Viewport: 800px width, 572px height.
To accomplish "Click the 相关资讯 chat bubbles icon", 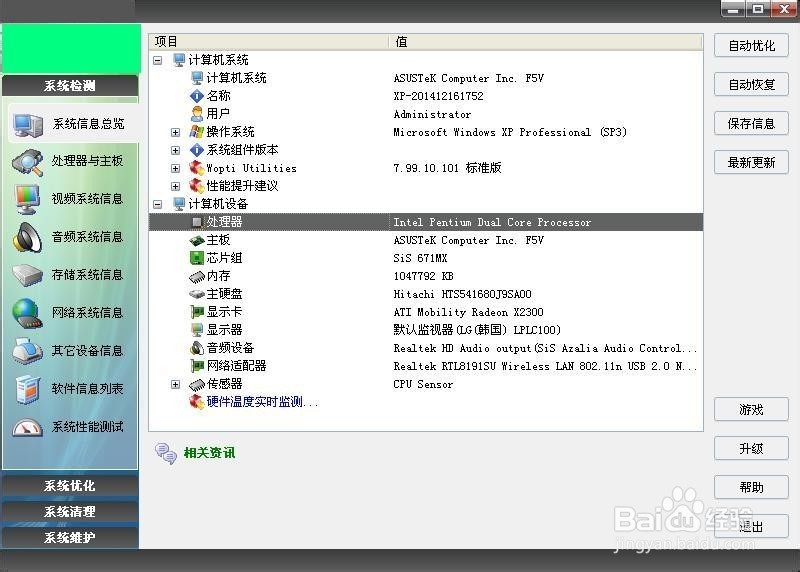I will tap(166, 453).
